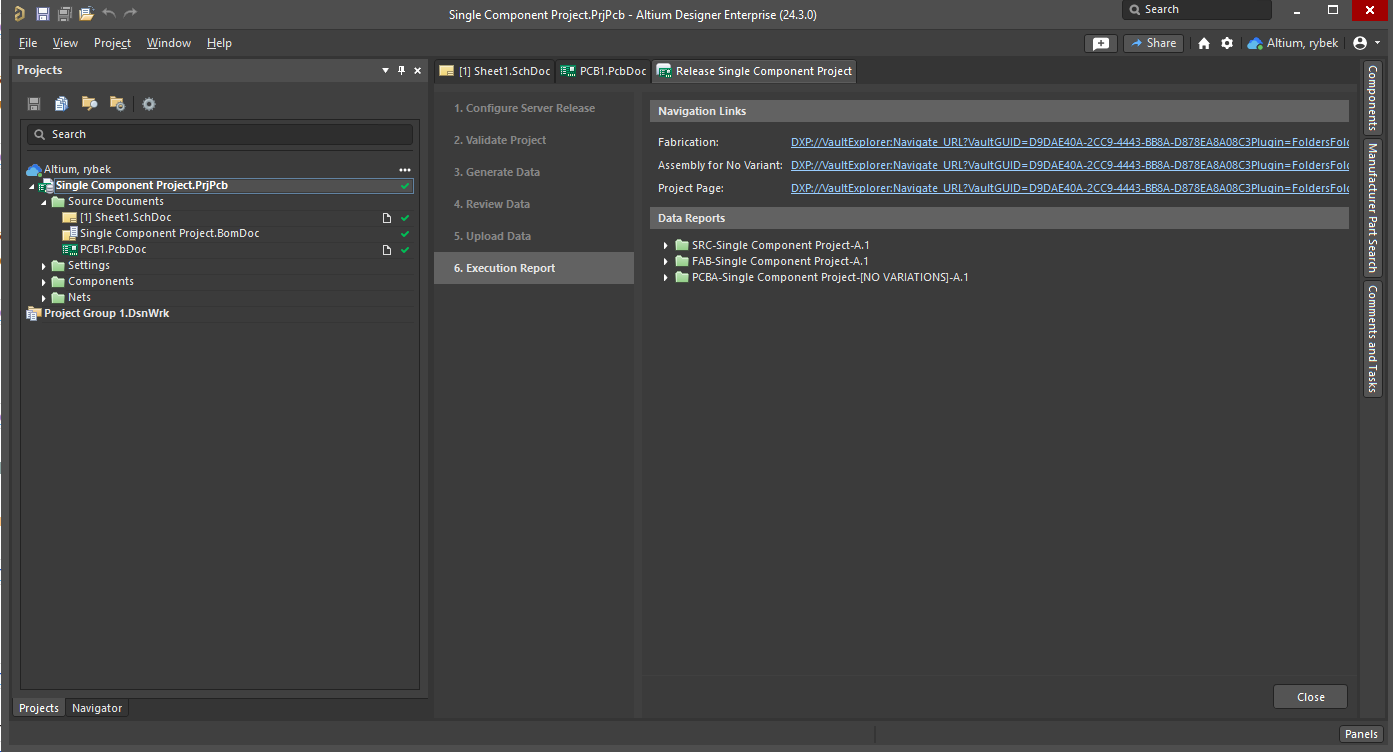Screen dimensions: 1393x752
Task: Click the Open document folder icon in title bar
Action: point(87,14)
